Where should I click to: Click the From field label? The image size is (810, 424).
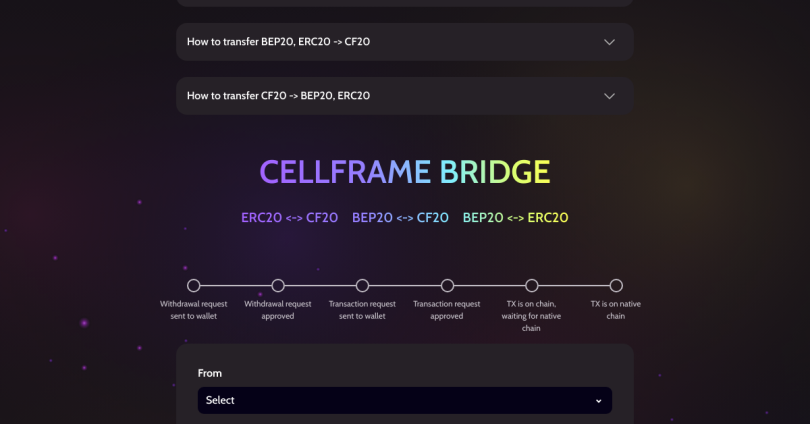tap(210, 373)
